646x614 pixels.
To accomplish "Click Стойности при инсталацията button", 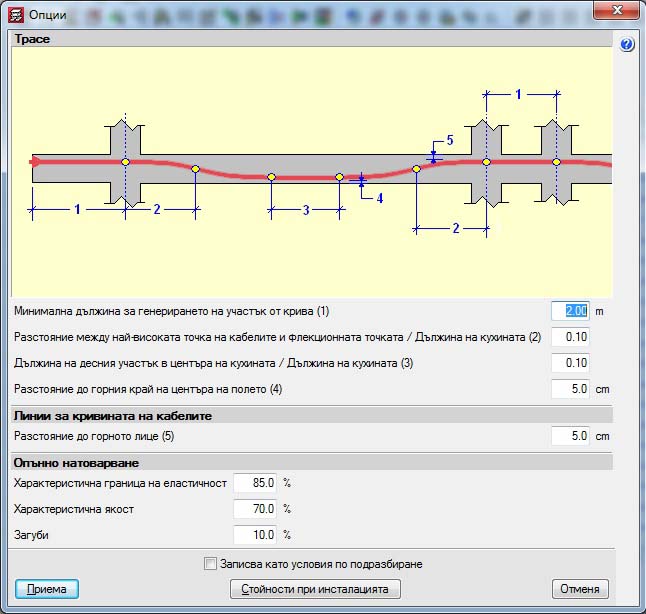I will (x=315, y=589).
